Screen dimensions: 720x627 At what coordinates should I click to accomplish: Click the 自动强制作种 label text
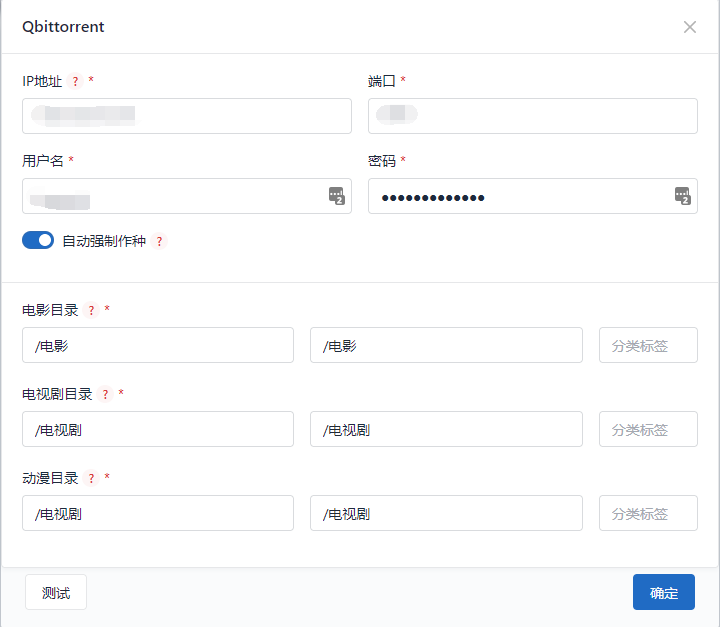[104, 241]
